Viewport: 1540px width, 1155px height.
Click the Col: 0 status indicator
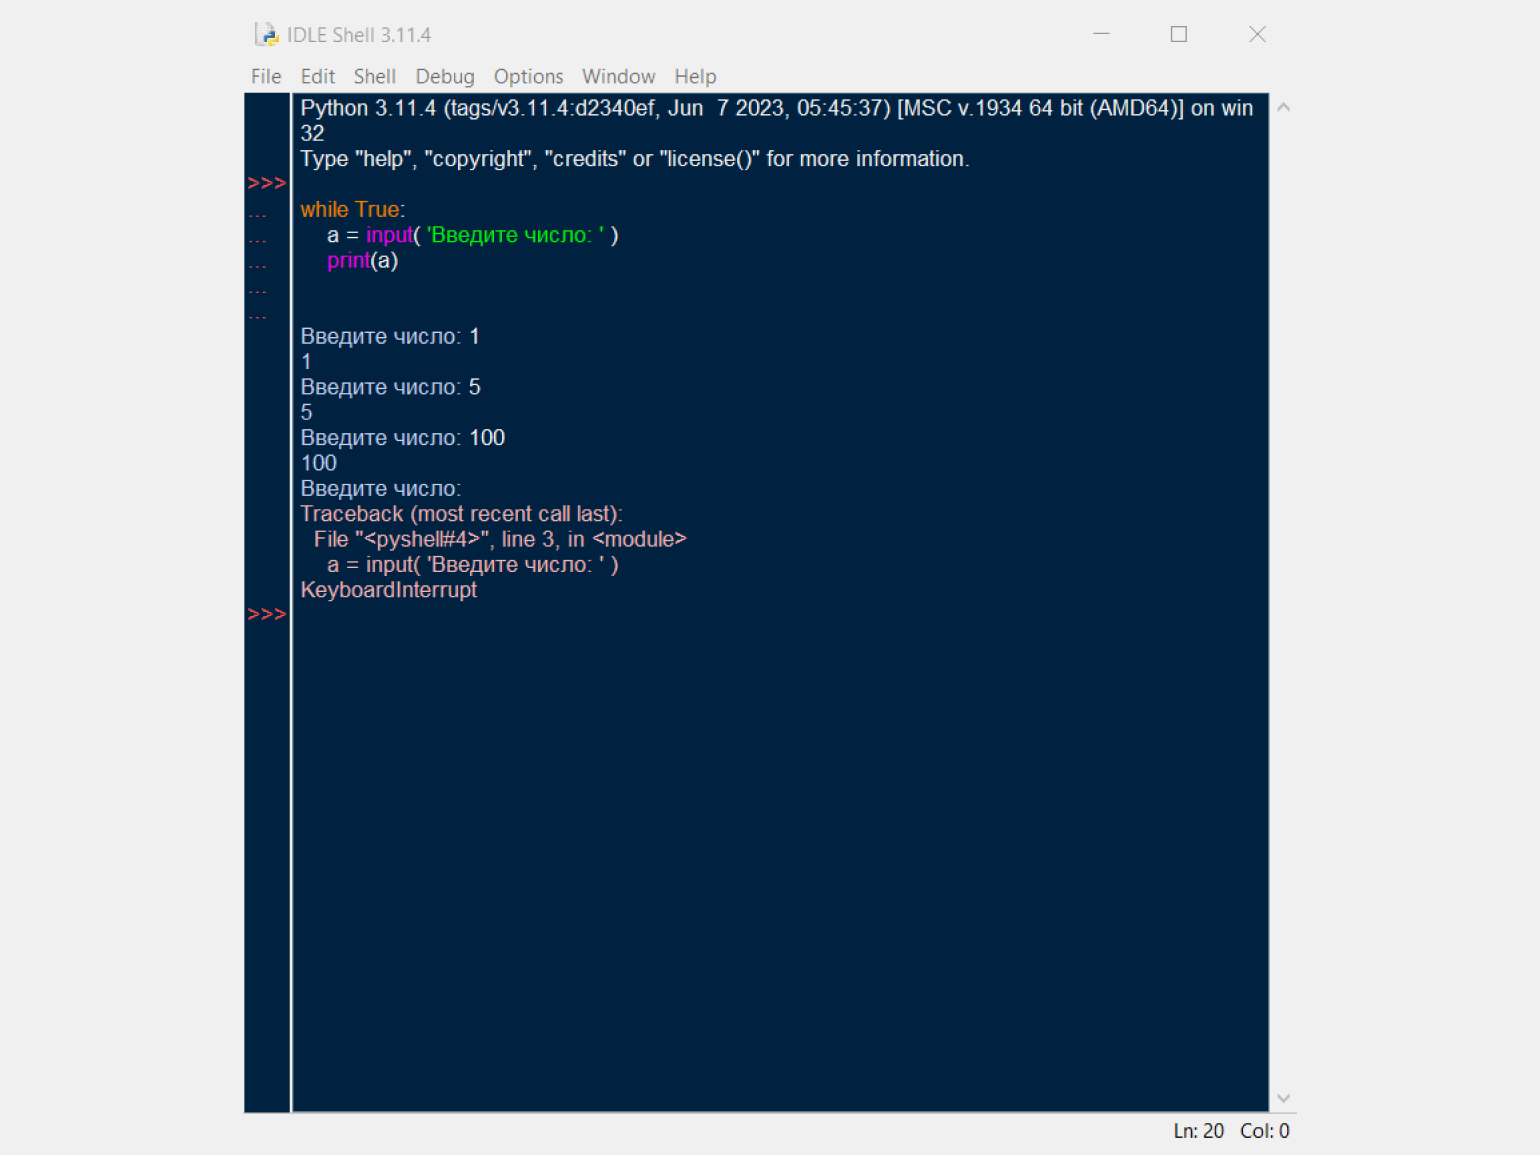click(x=1264, y=1131)
